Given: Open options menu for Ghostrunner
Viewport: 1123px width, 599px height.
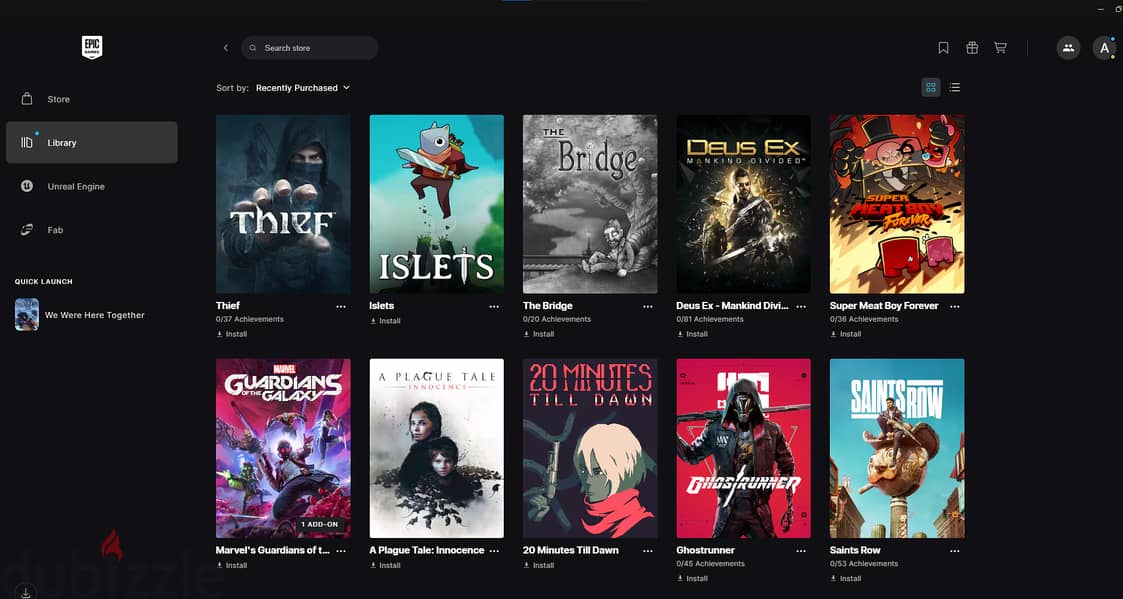Looking at the screenshot, I should [x=801, y=551].
